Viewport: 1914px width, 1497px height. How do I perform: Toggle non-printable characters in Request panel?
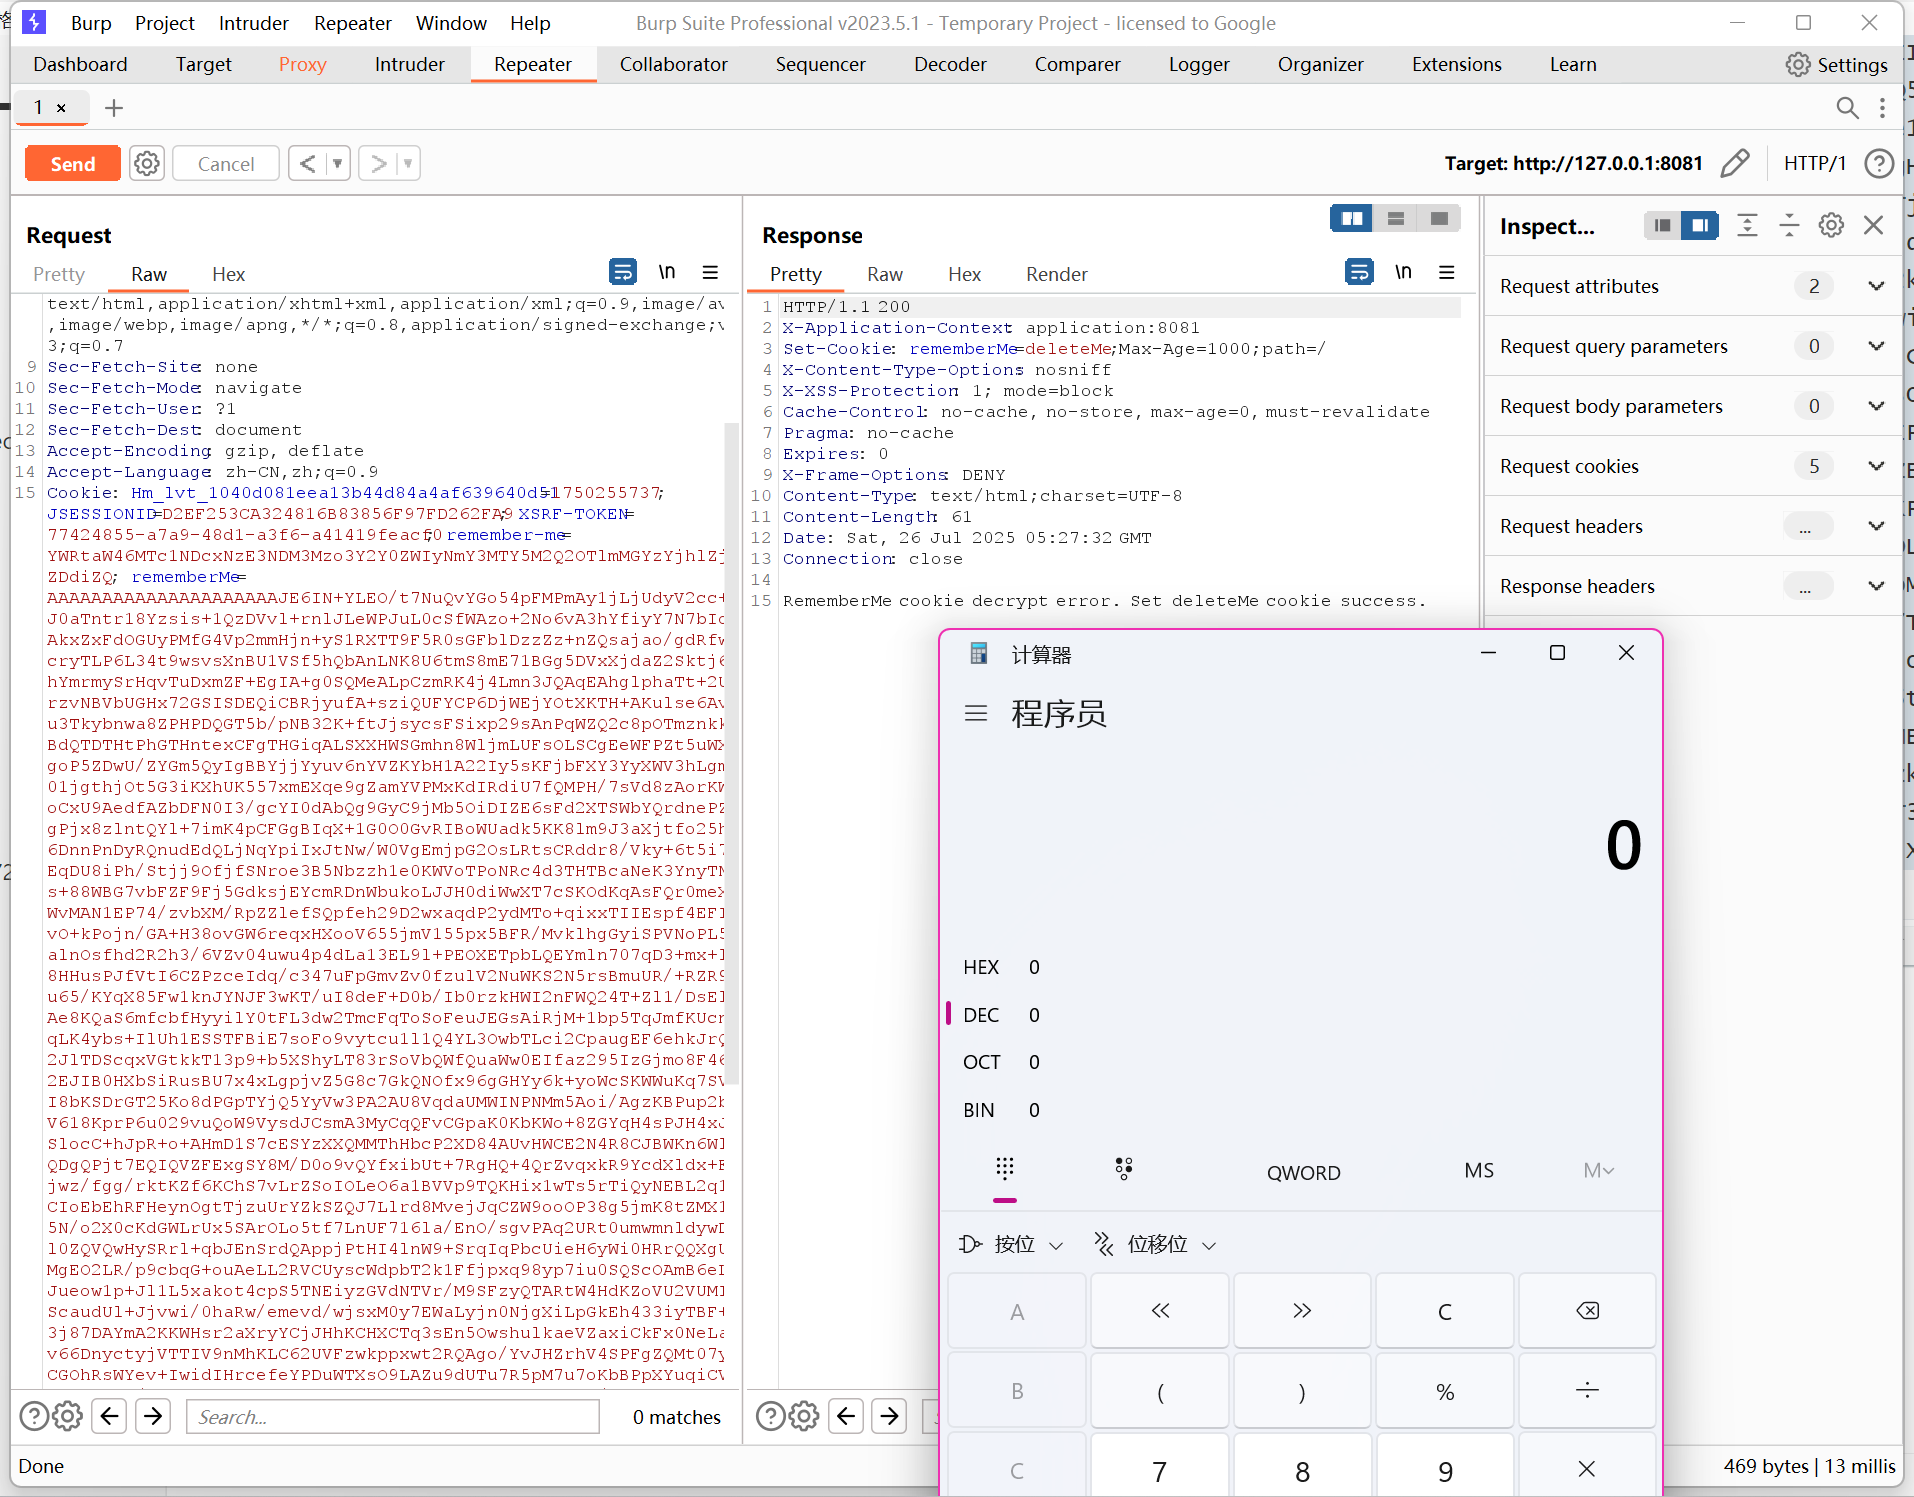[x=667, y=272]
